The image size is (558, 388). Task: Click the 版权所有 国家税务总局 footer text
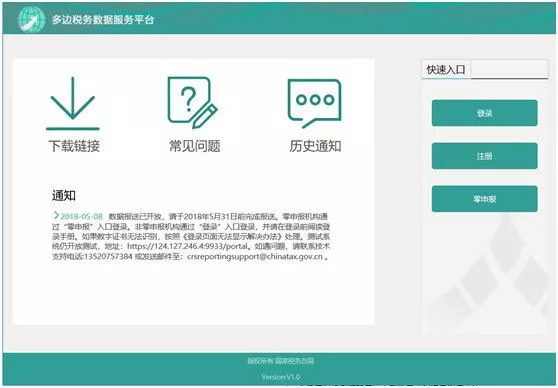(x=281, y=361)
